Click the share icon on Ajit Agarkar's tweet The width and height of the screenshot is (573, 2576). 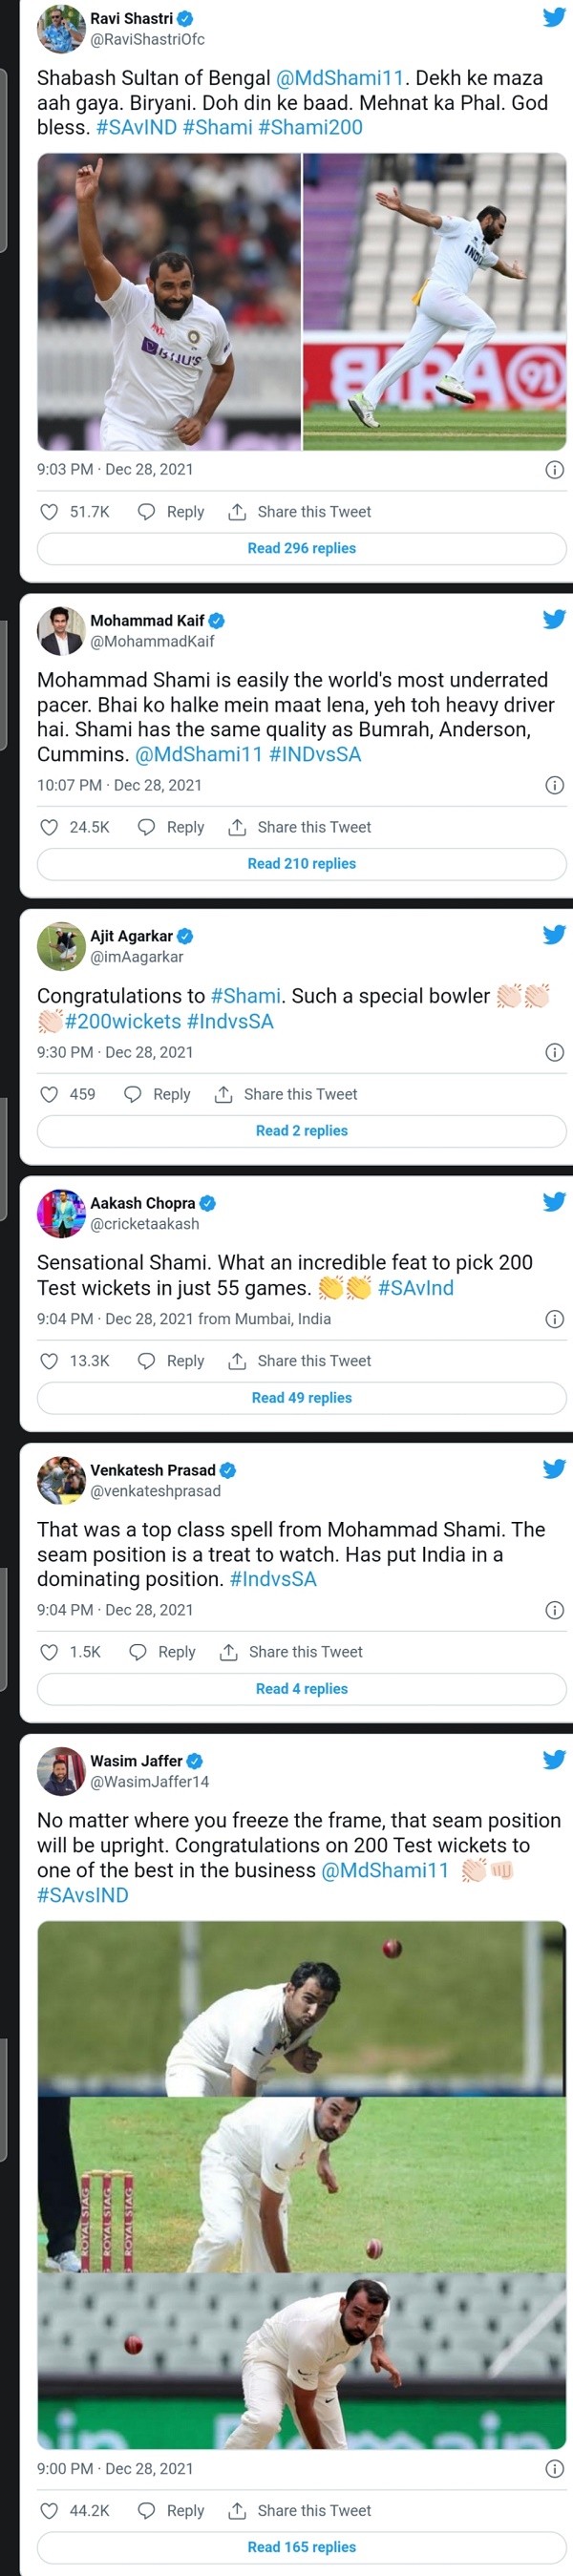[x=222, y=1094]
